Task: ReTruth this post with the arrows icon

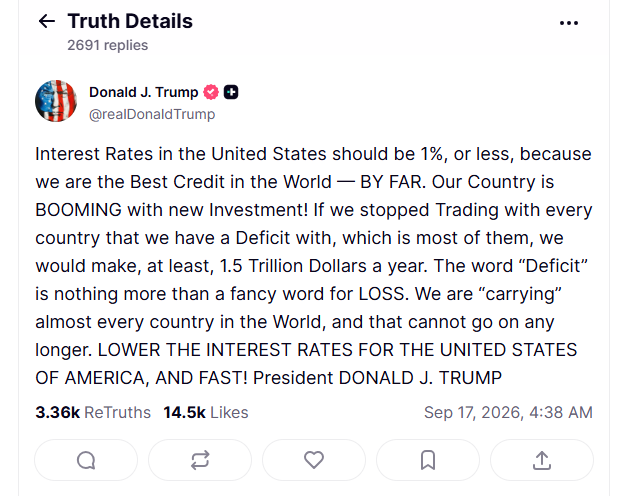Action: click(200, 460)
